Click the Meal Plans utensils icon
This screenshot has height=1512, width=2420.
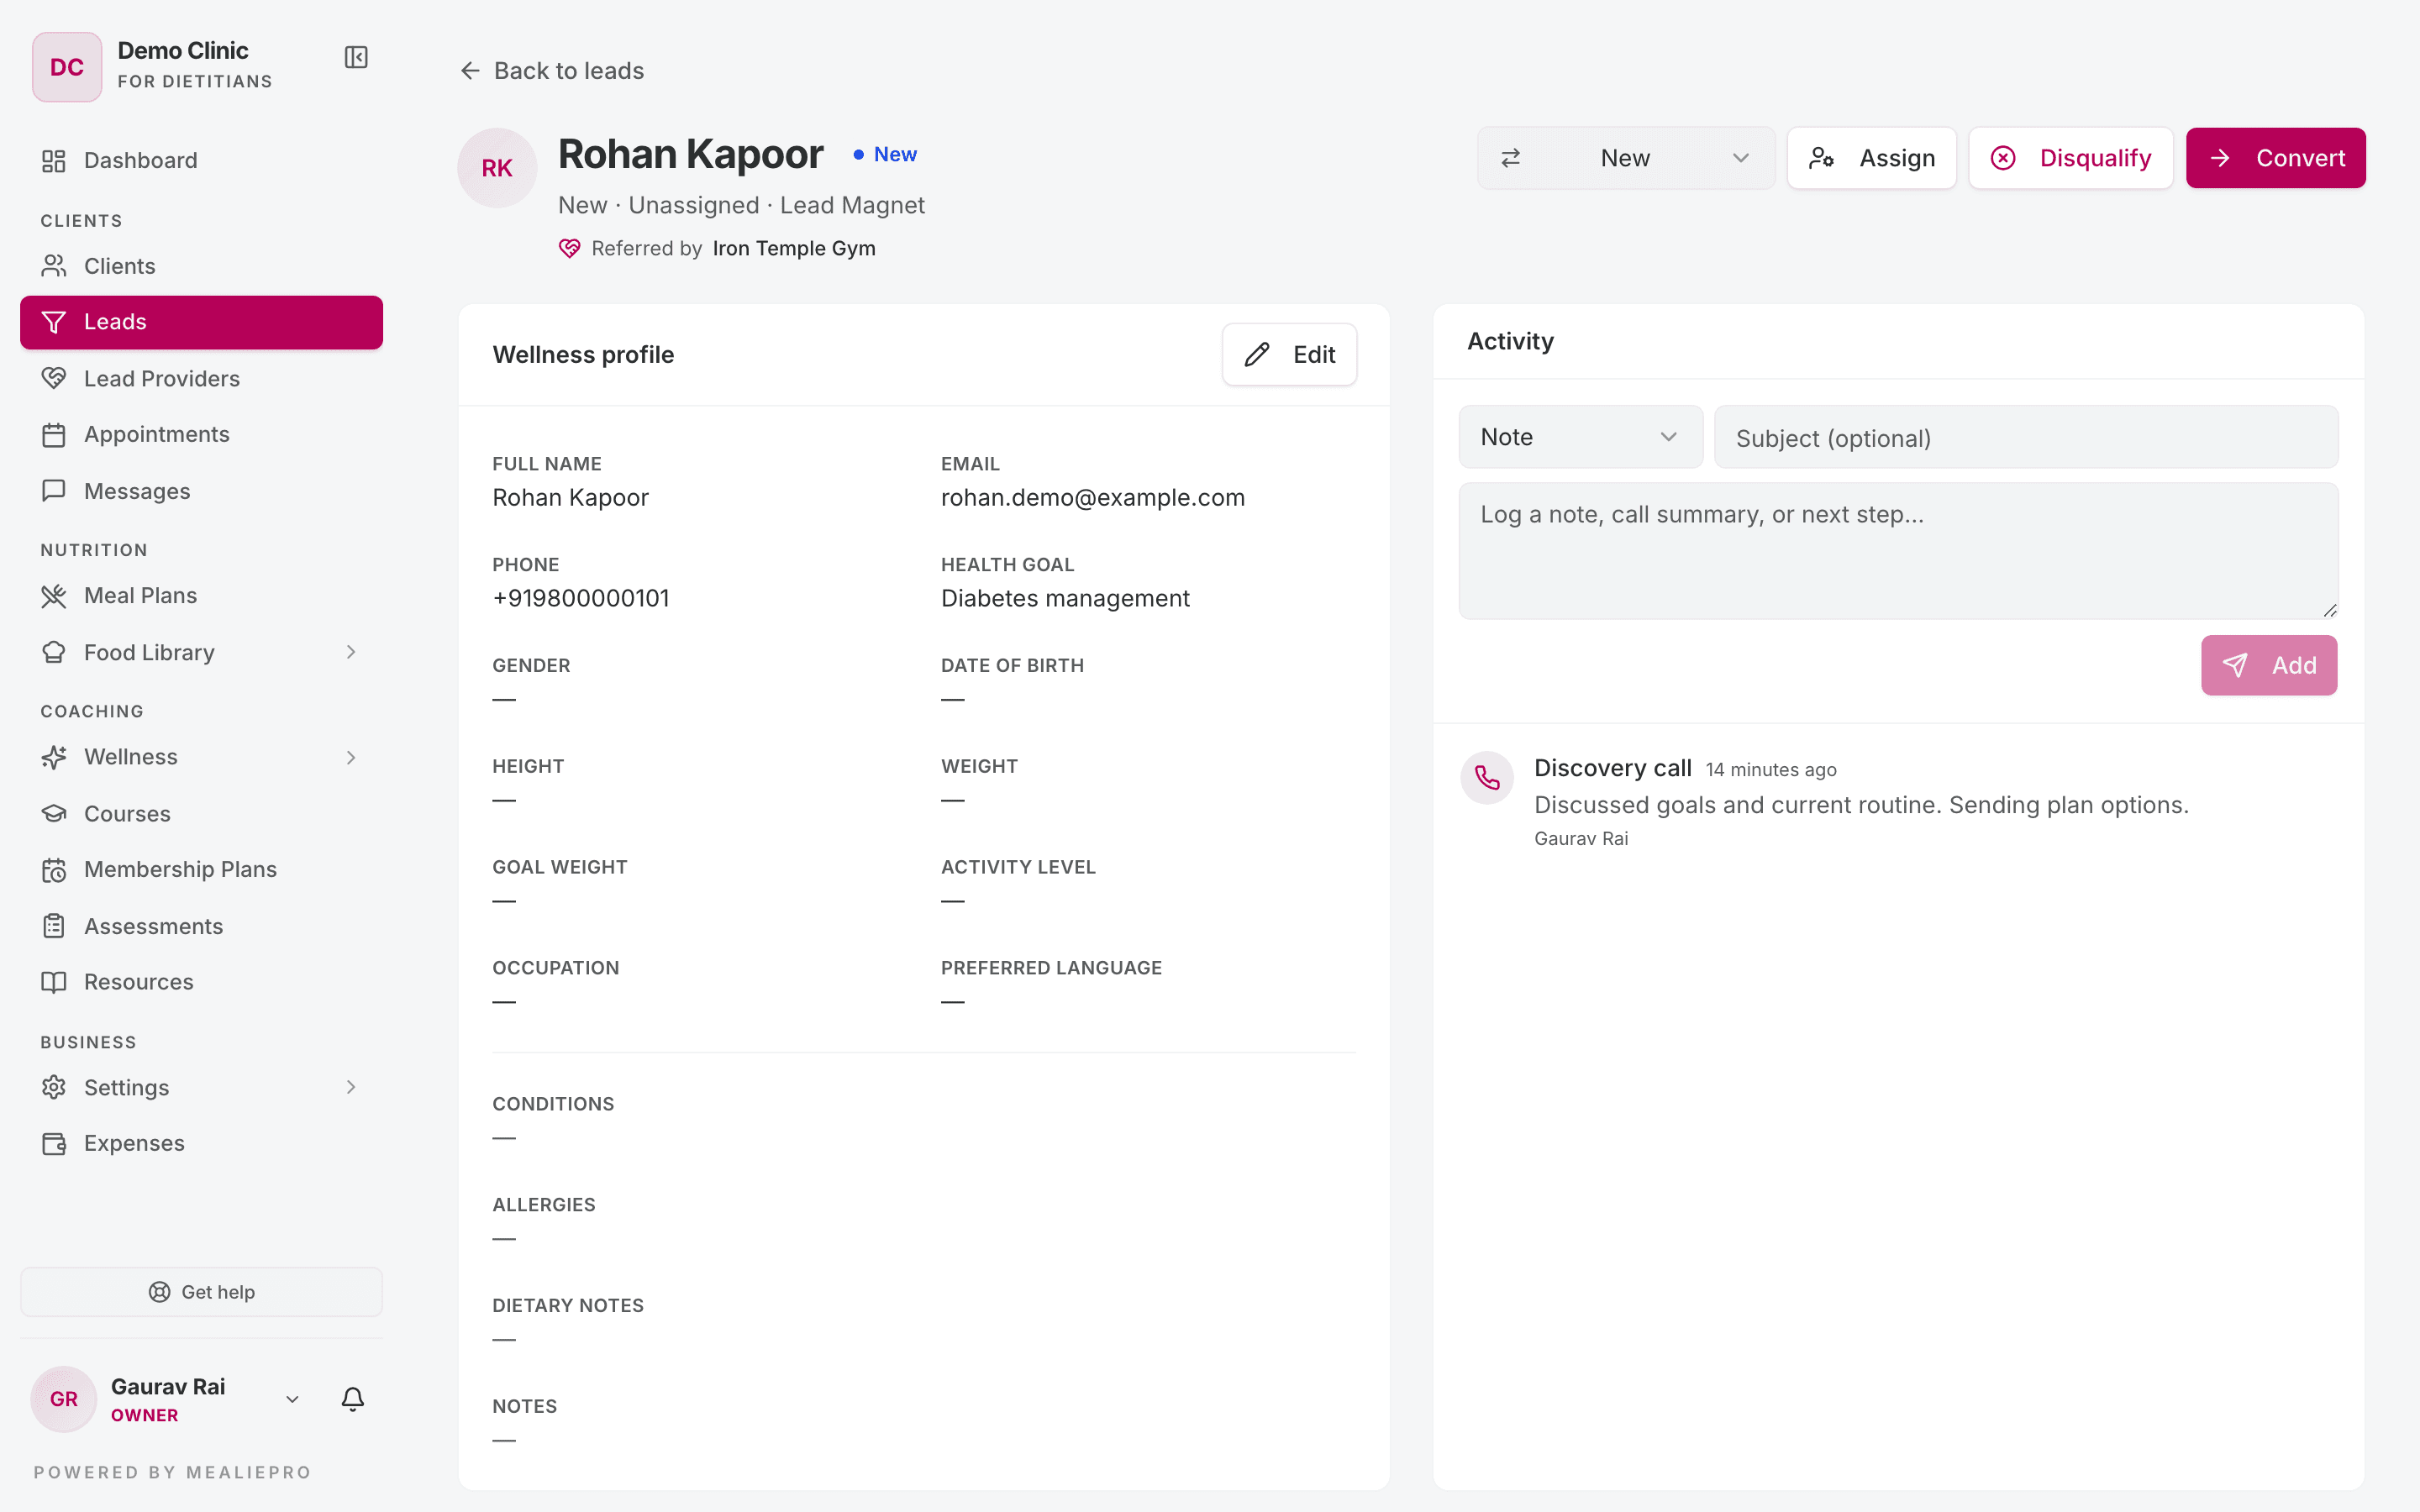click(x=54, y=596)
